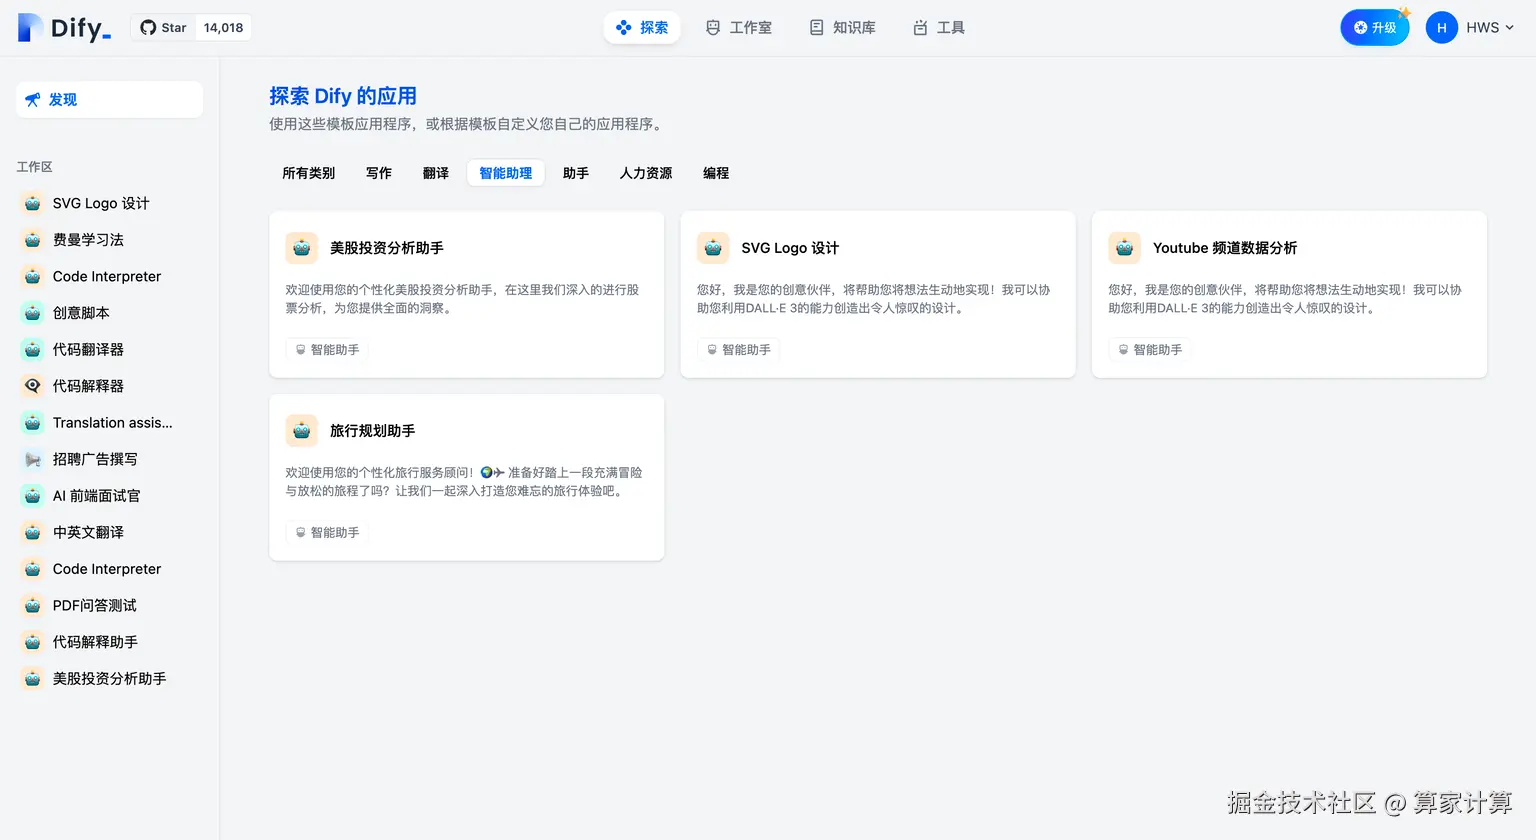This screenshot has height=840, width=1536.
Task: Open 代码翻译器 in the sidebar
Action: coord(110,349)
